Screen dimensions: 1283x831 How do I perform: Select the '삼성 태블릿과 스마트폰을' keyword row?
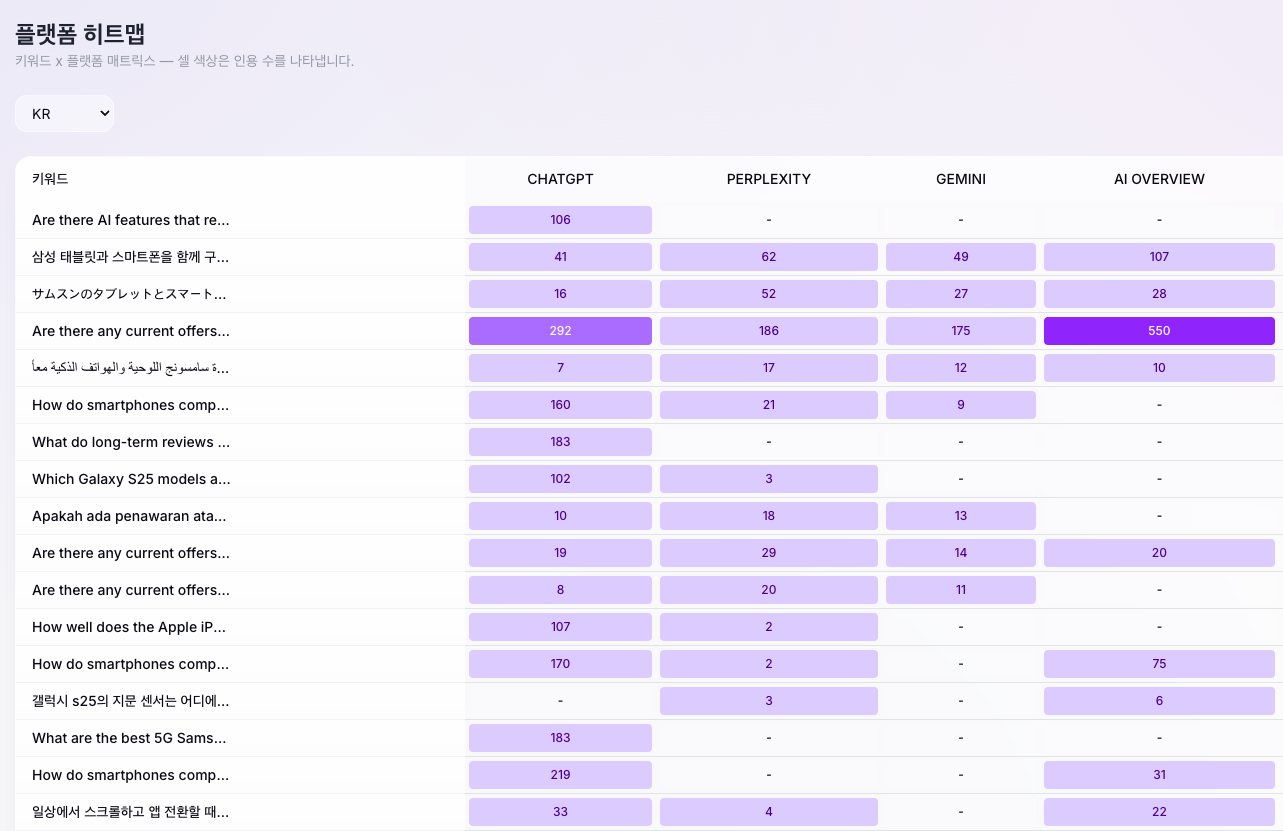[x=130, y=257]
